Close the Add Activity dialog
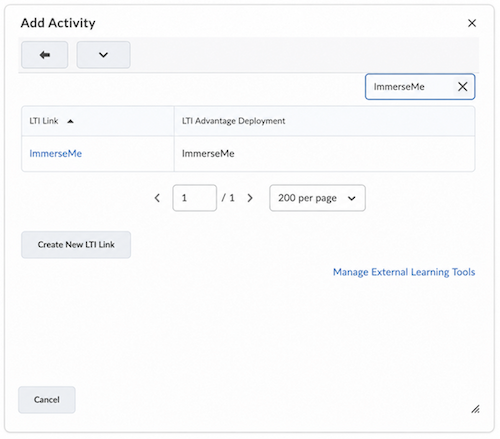The height and width of the screenshot is (439, 500). tap(472, 23)
